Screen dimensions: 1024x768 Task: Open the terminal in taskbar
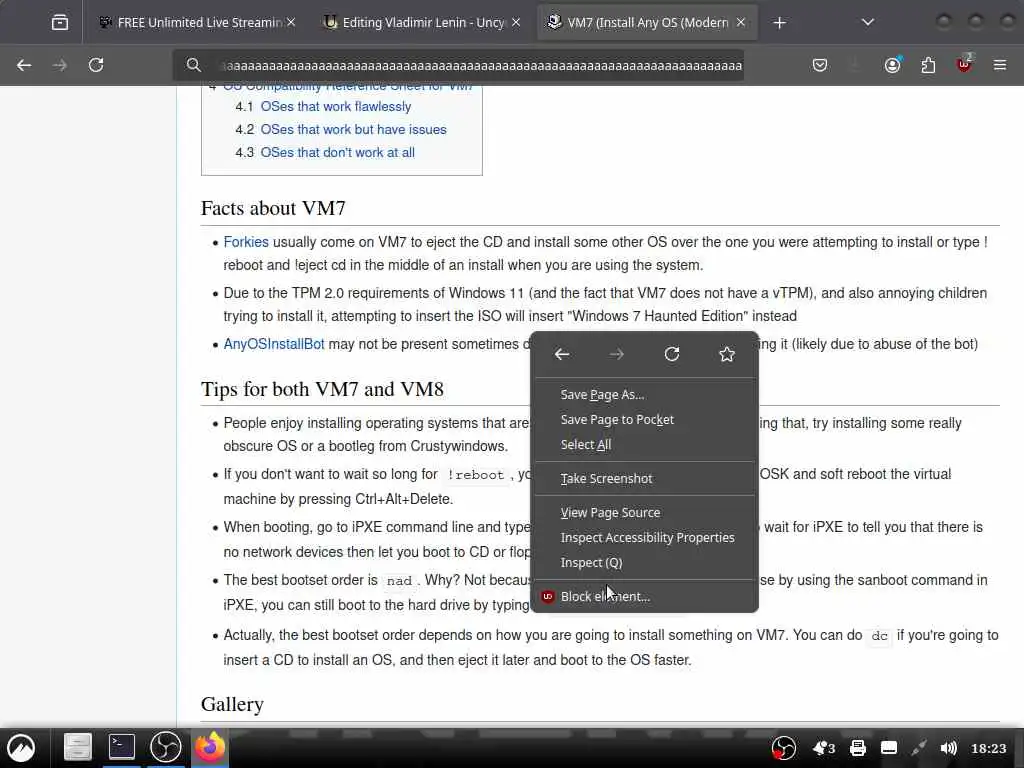click(121, 747)
